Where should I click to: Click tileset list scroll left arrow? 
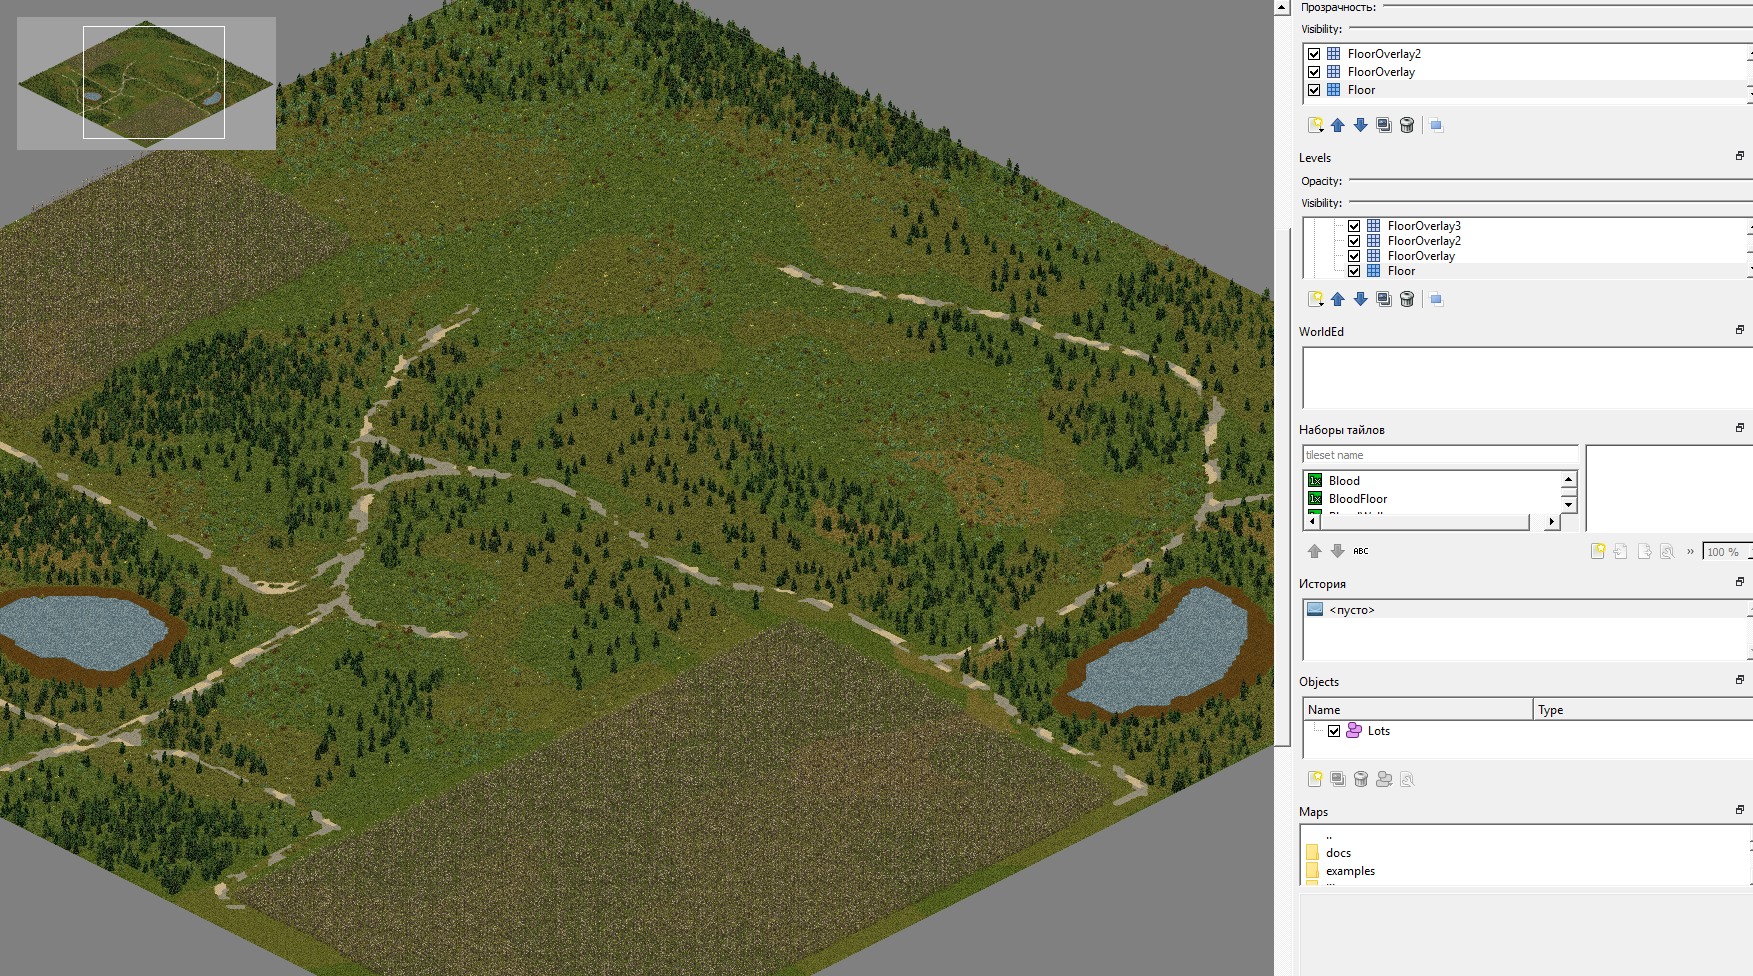coord(1312,522)
